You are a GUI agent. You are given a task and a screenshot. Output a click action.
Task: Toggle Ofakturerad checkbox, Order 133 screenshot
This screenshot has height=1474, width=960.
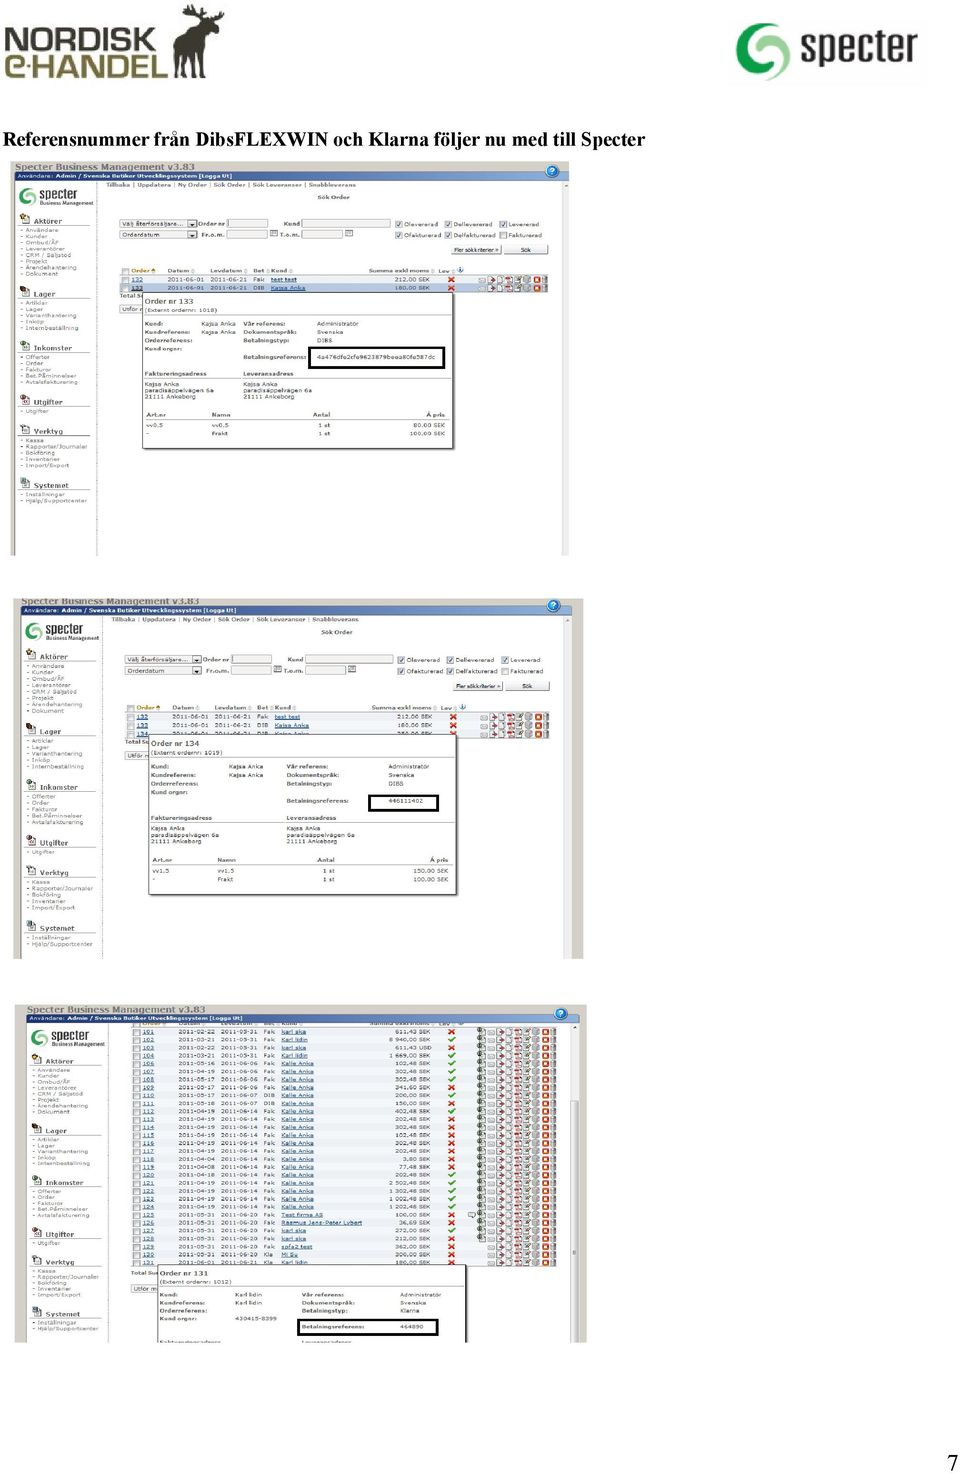pos(399,235)
